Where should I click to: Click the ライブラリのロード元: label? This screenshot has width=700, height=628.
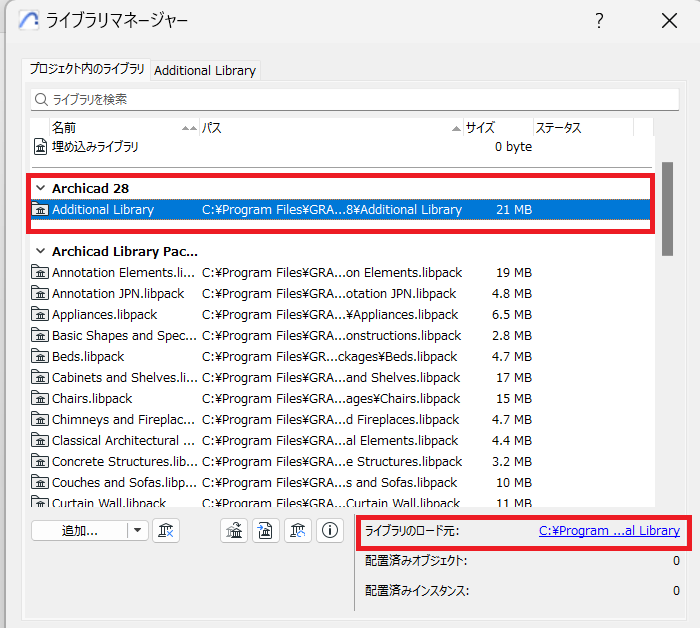tap(412, 530)
